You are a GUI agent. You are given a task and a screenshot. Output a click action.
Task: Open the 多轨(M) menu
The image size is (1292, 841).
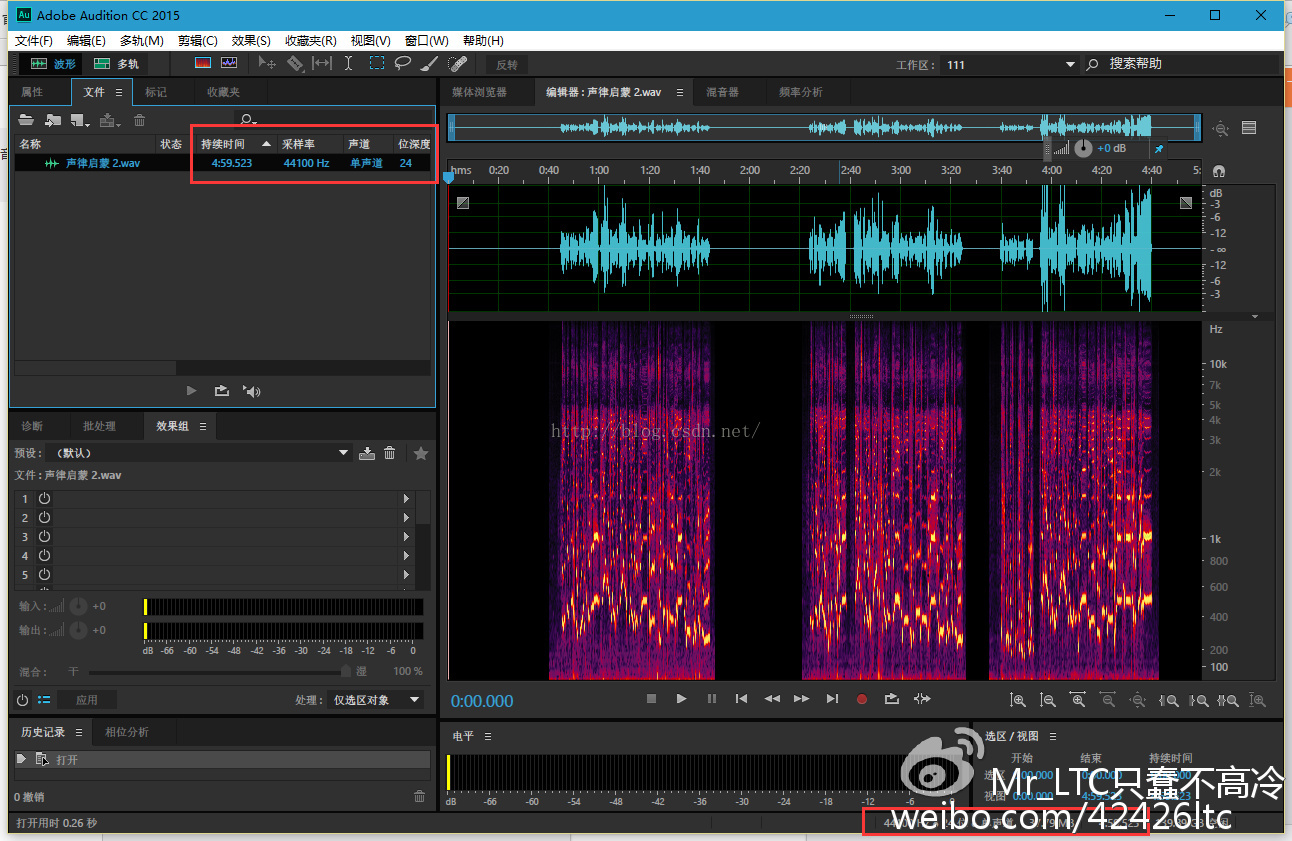click(142, 41)
